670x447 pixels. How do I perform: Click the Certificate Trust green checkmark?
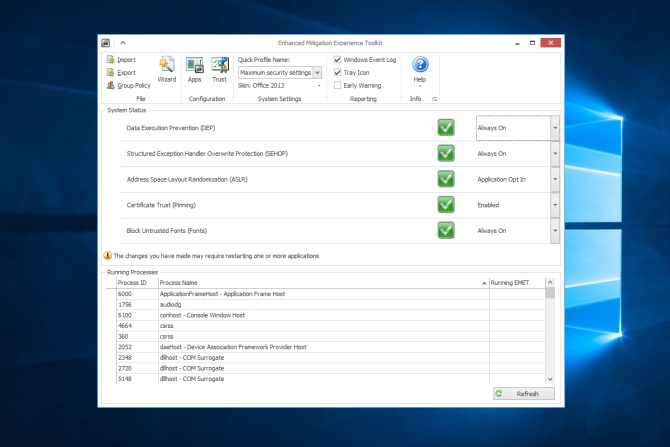(446, 205)
